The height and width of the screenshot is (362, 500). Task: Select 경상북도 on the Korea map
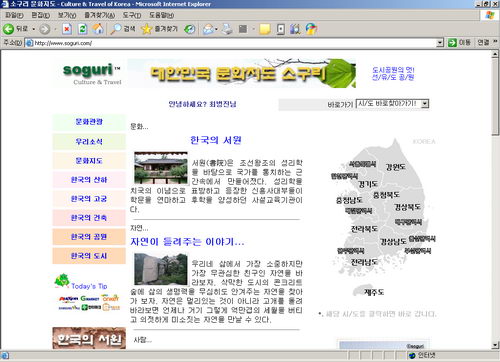pos(407,207)
